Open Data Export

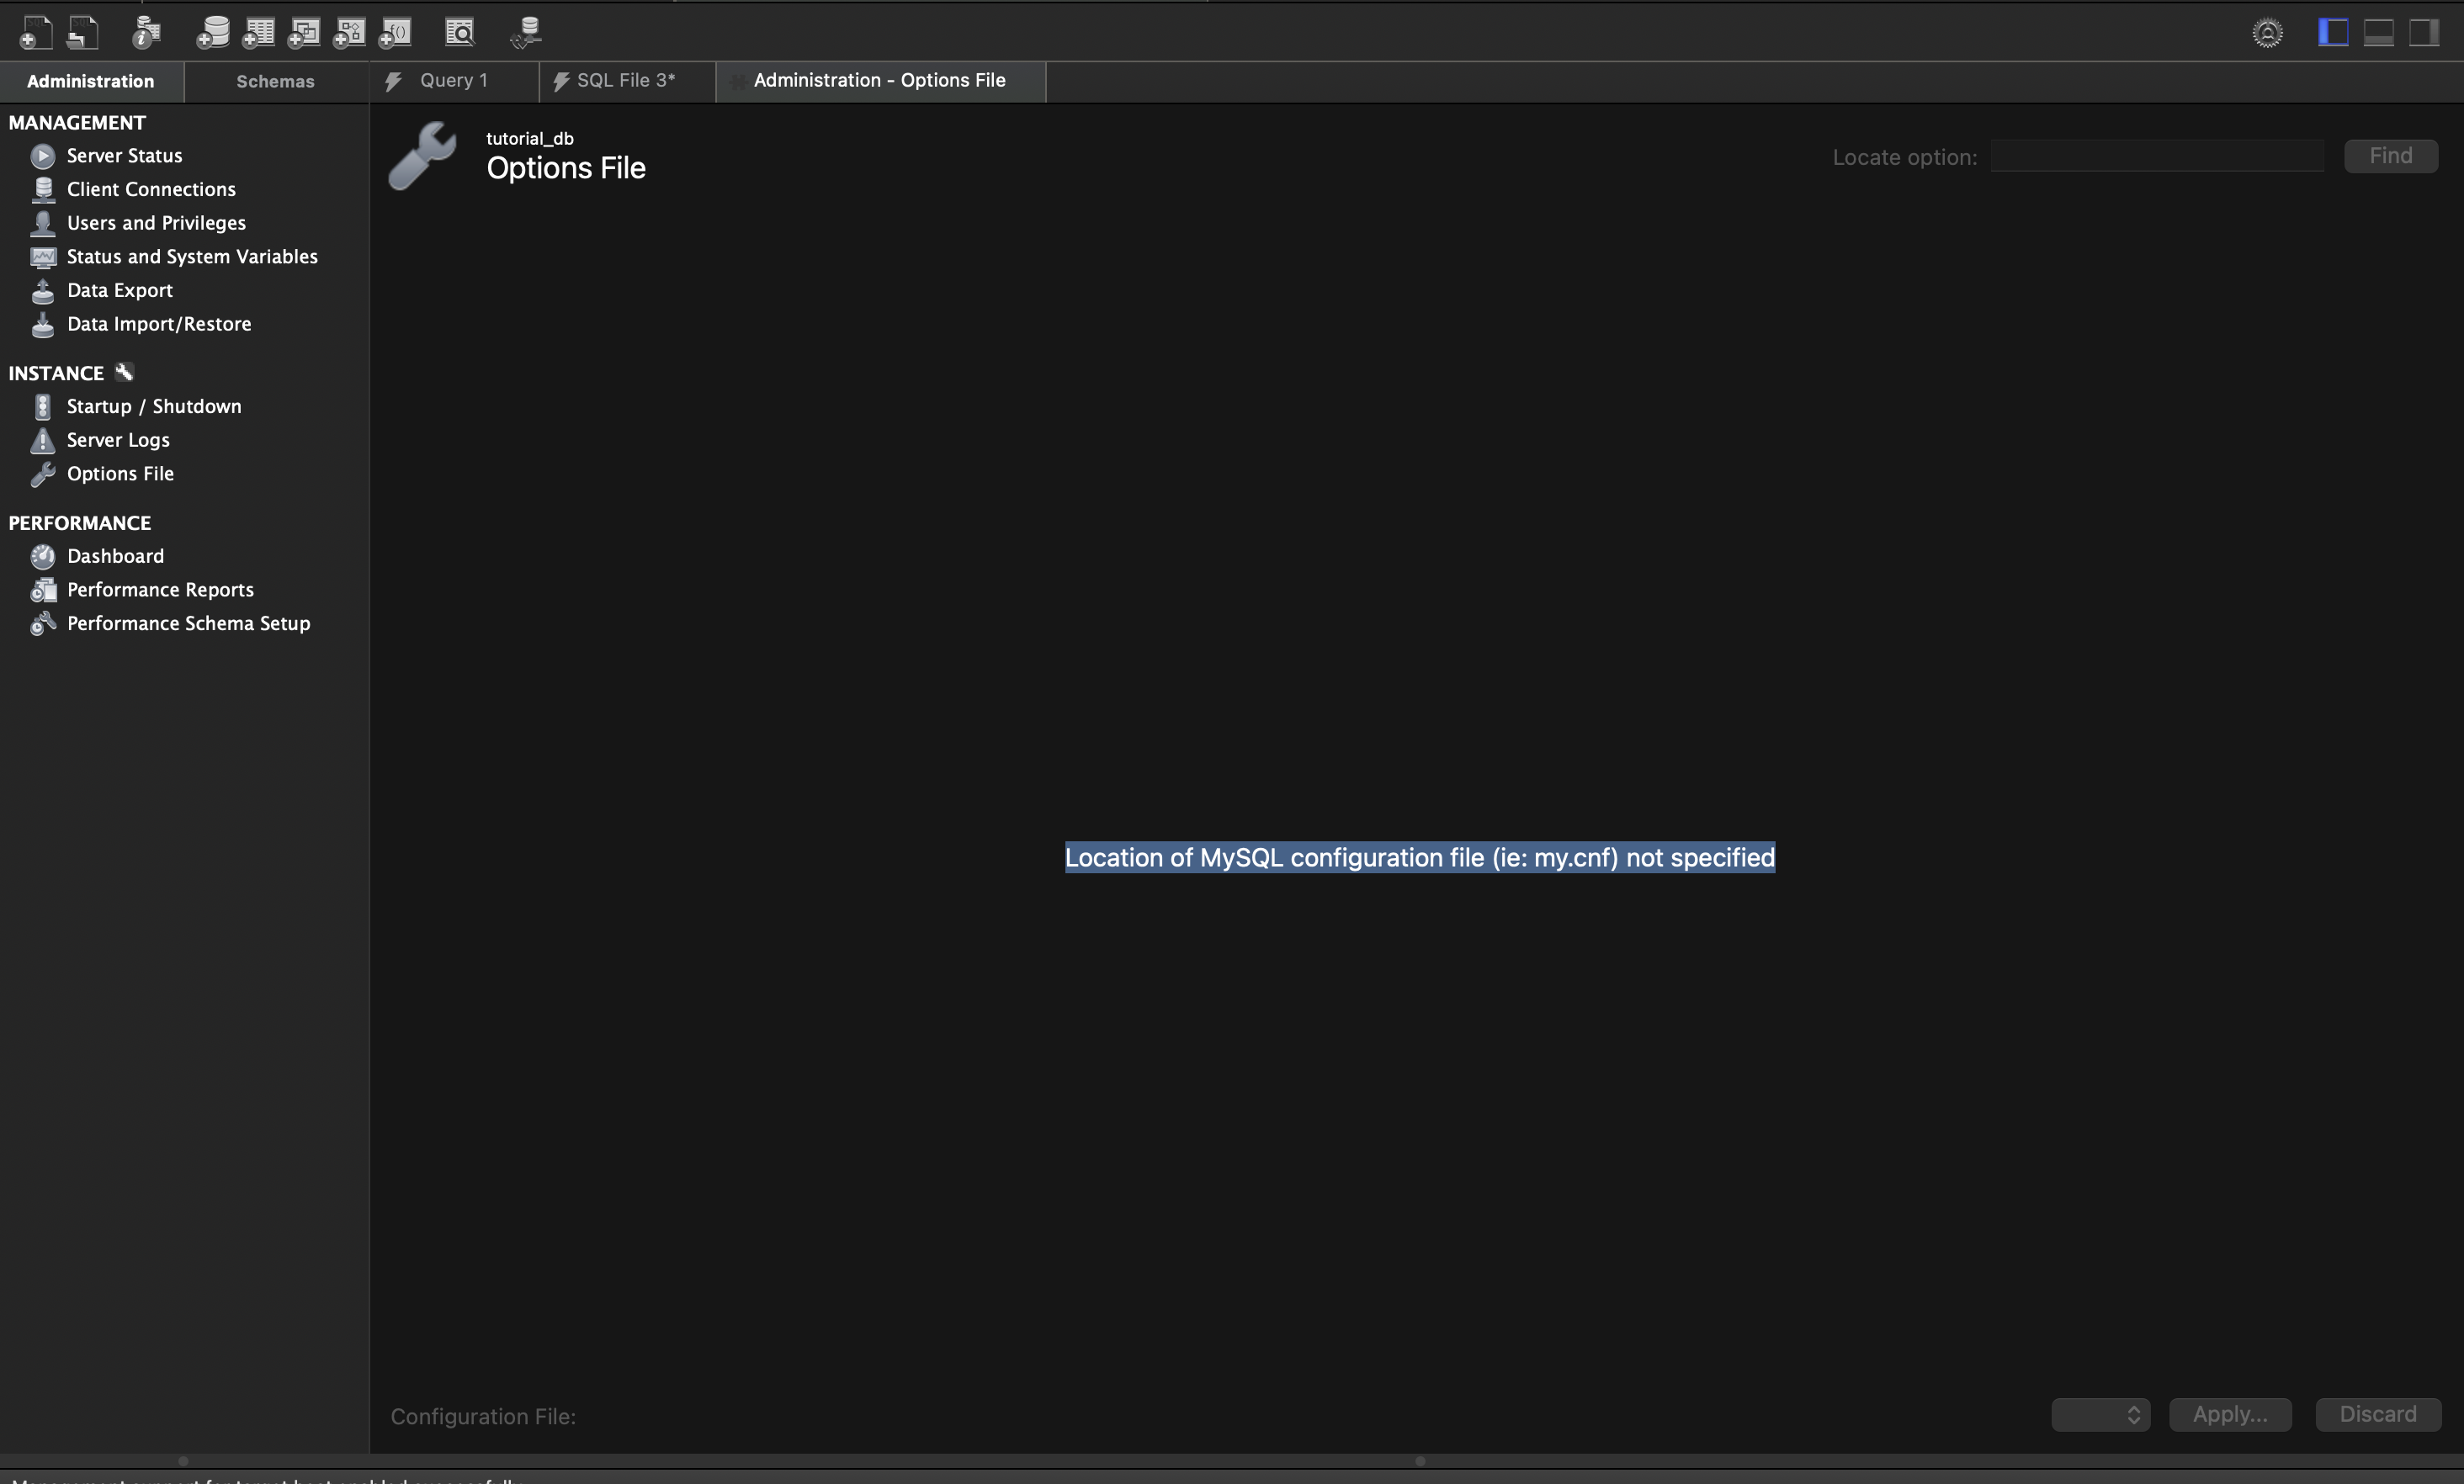click(x=120, y=290)
